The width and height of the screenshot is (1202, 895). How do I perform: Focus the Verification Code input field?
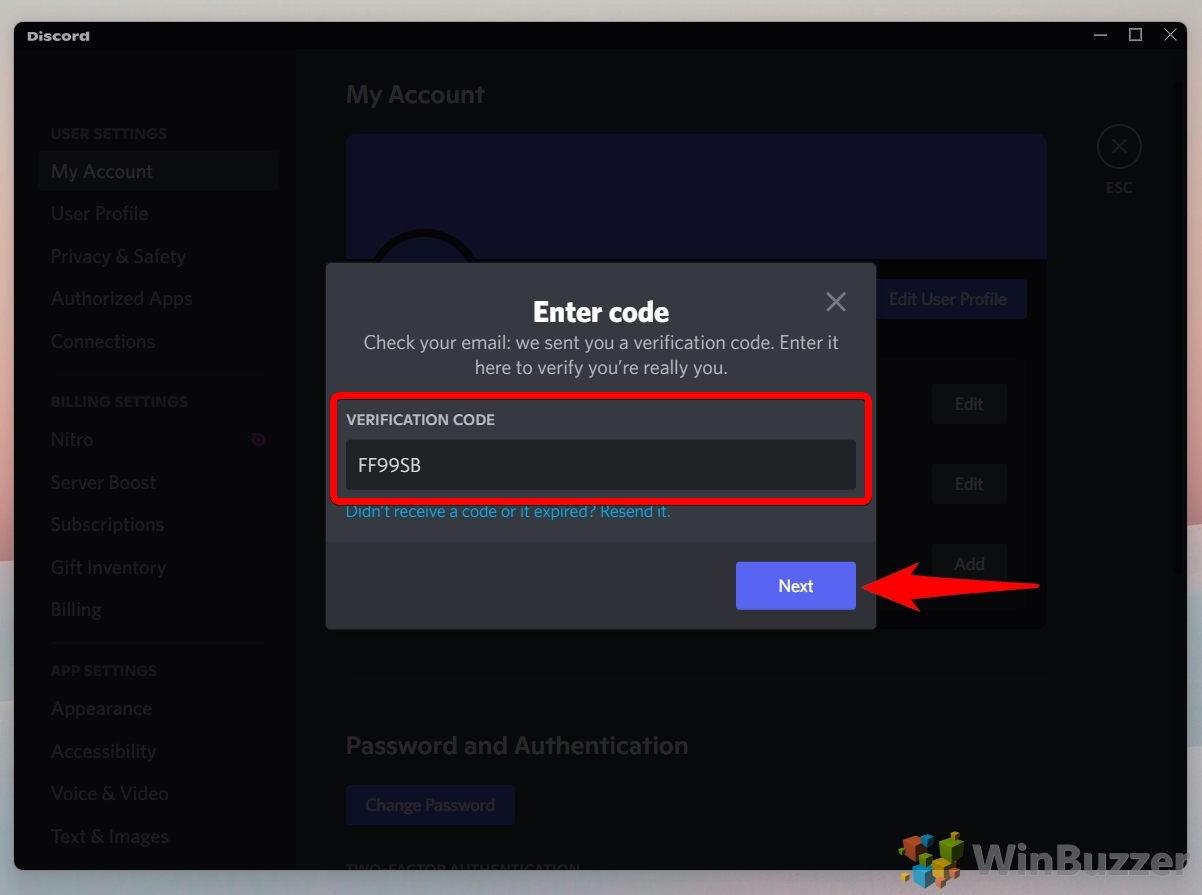tap(601, 465)
